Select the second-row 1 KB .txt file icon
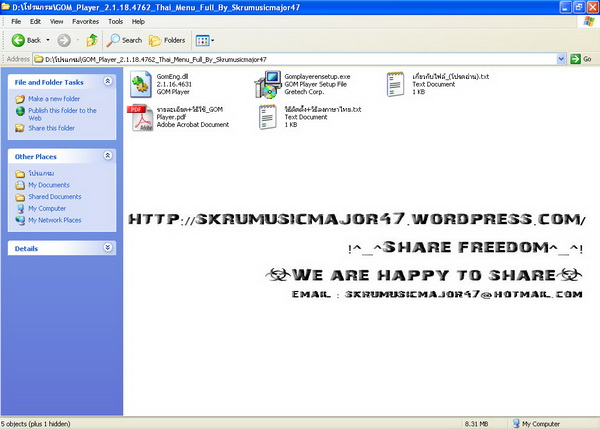This screenshot has height=430, width=600. 267,117
